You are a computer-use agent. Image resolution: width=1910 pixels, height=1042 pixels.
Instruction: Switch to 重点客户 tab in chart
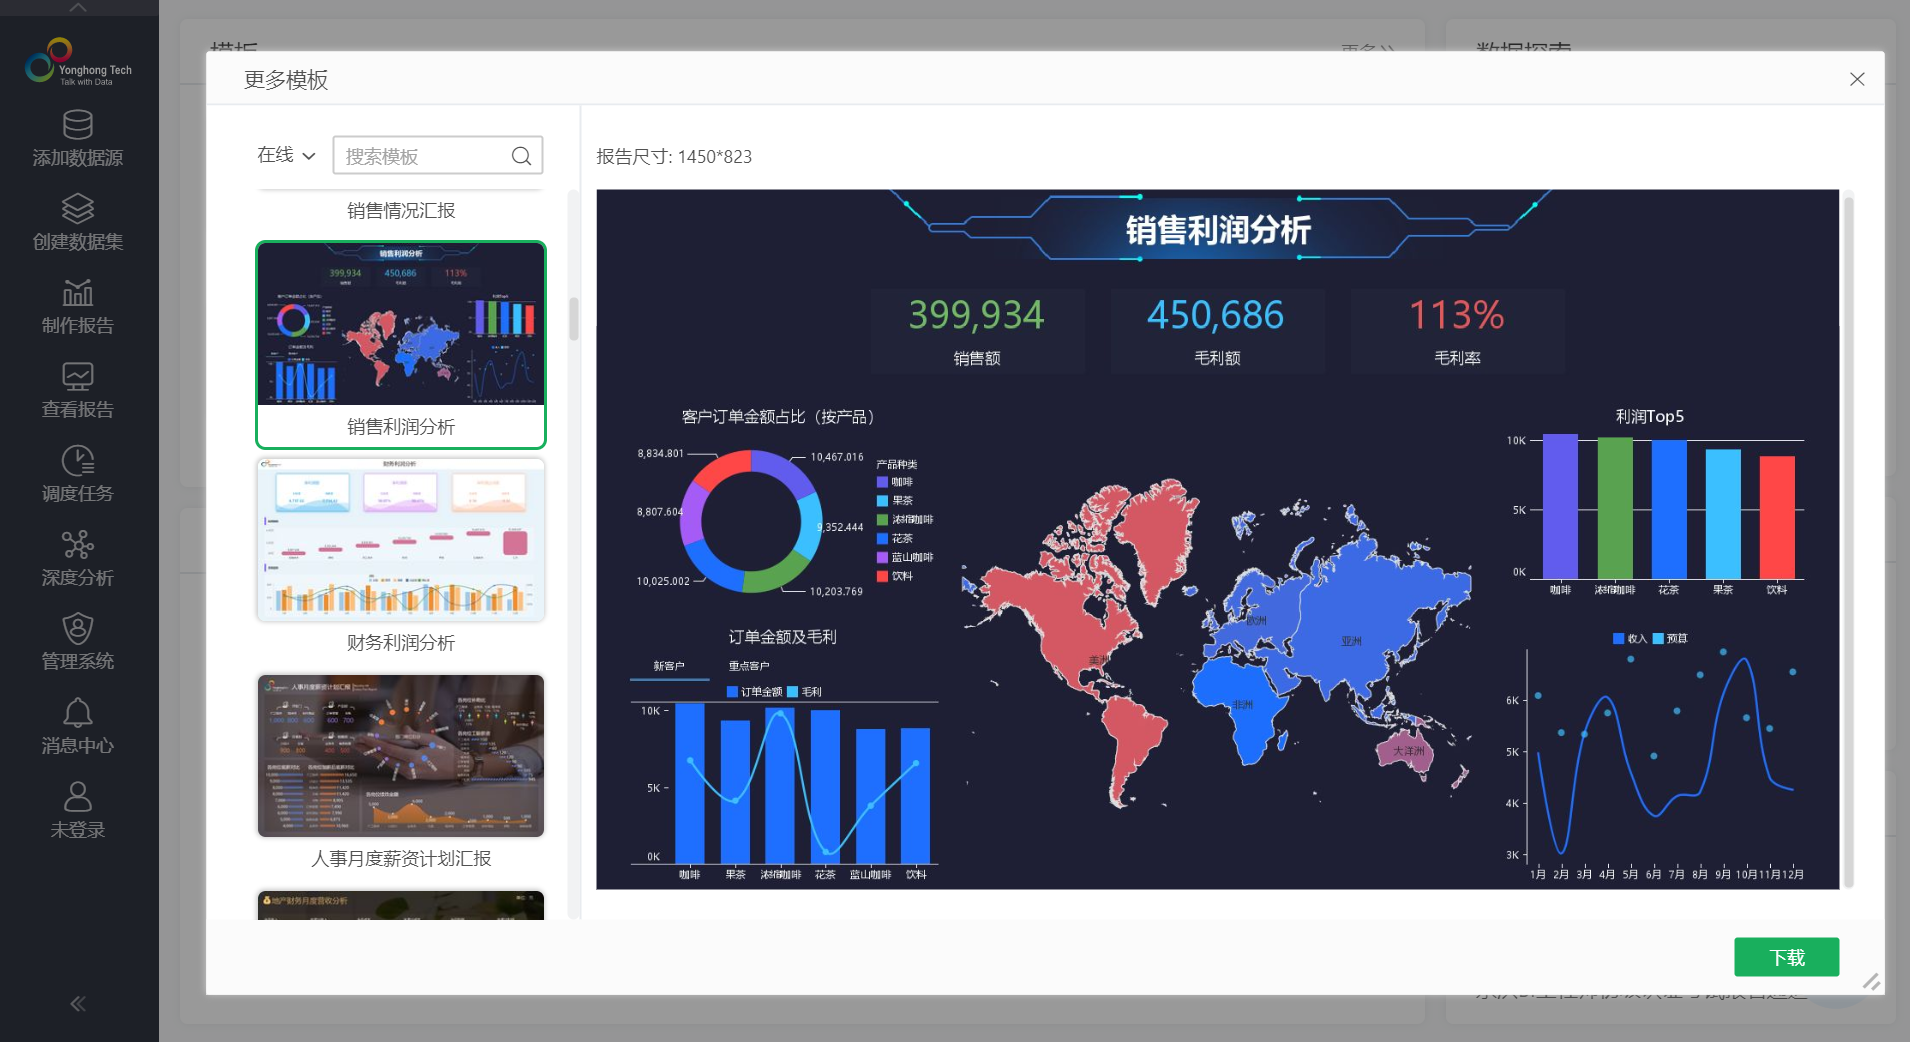(x=749, y=666)
